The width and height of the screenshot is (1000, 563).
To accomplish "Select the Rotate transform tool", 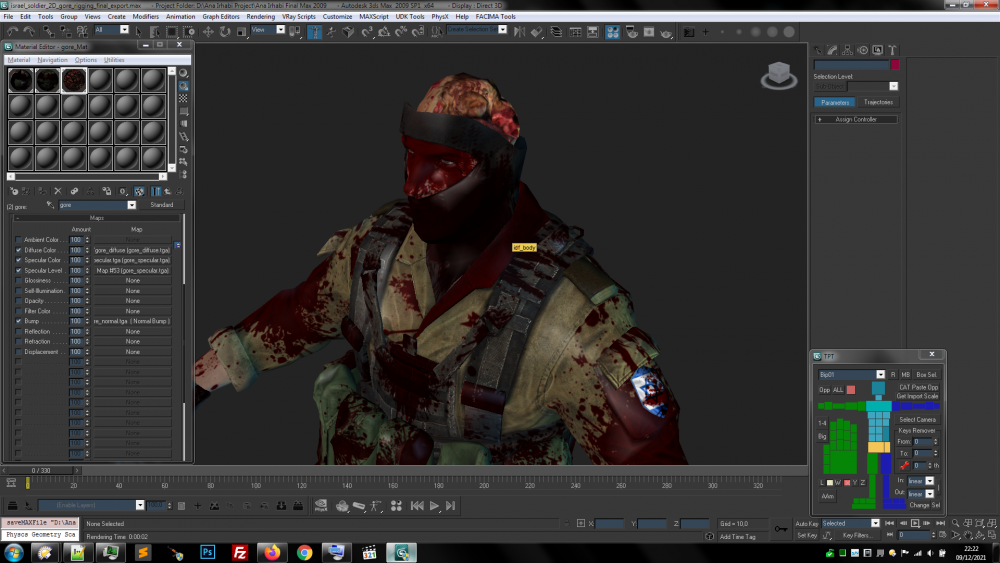I will [225, 31].
